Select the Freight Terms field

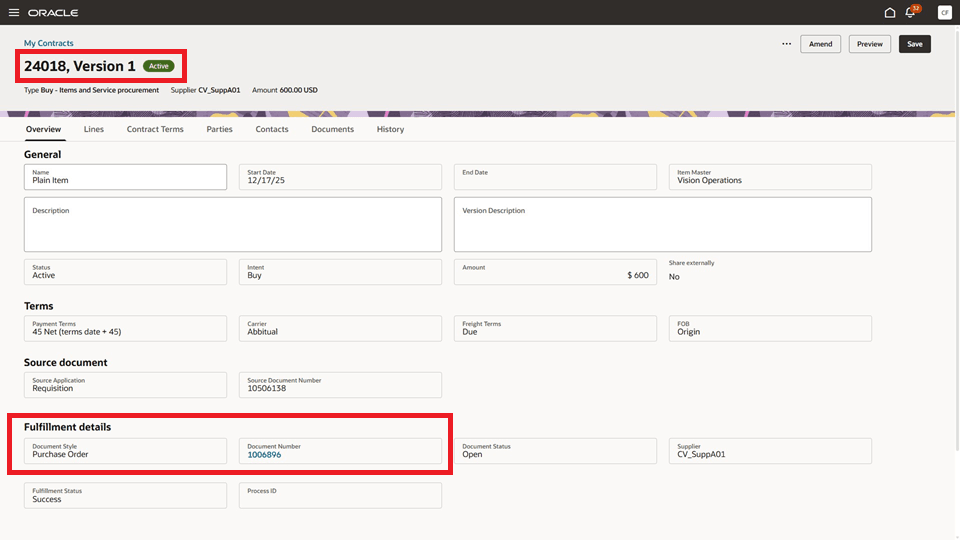pos(555,329)
